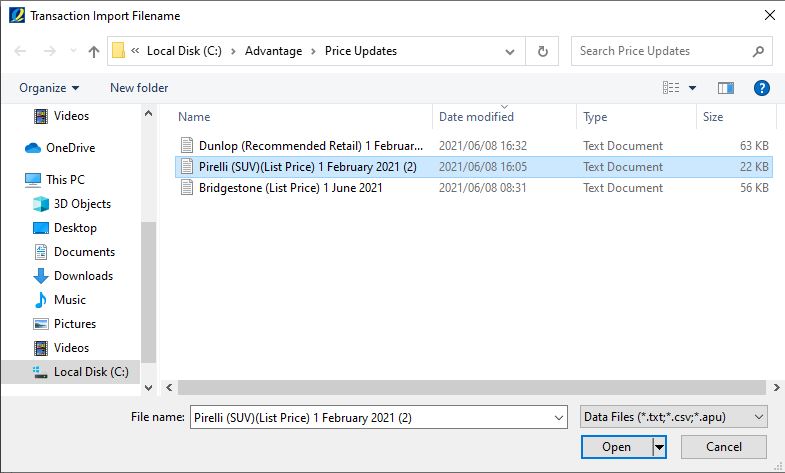Open the Data Files type filter dropdown
This screenshot has height=473, width=785.
[673, 417]
